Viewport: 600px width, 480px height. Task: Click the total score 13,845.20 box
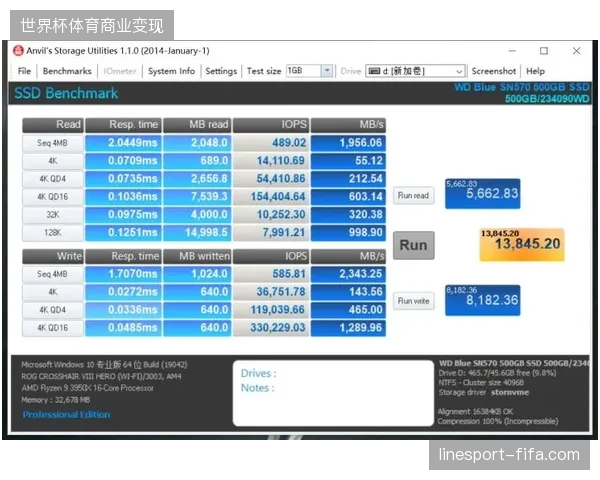tap(522, 245)
